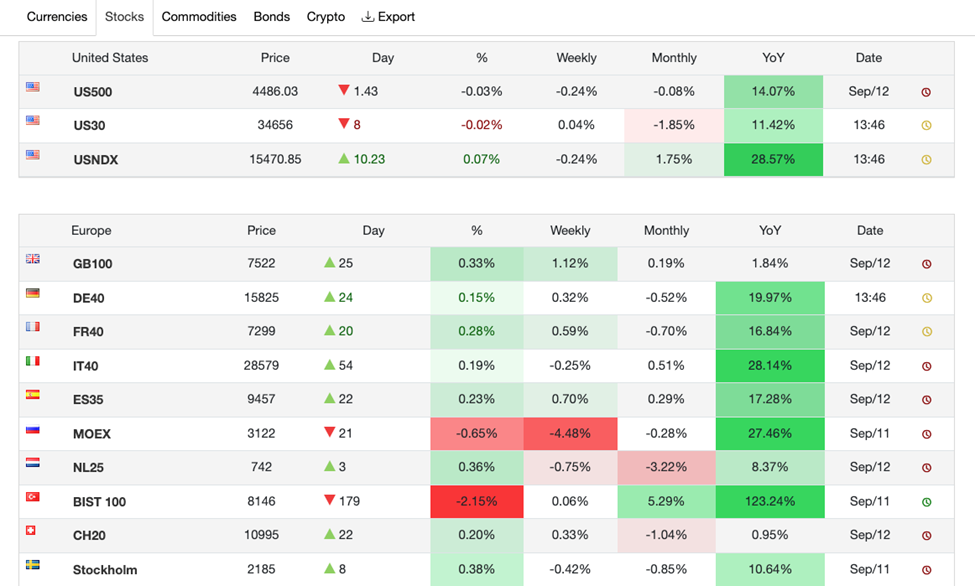
Task: Click the Weekly header in United States table
Action: coord(576,58)
